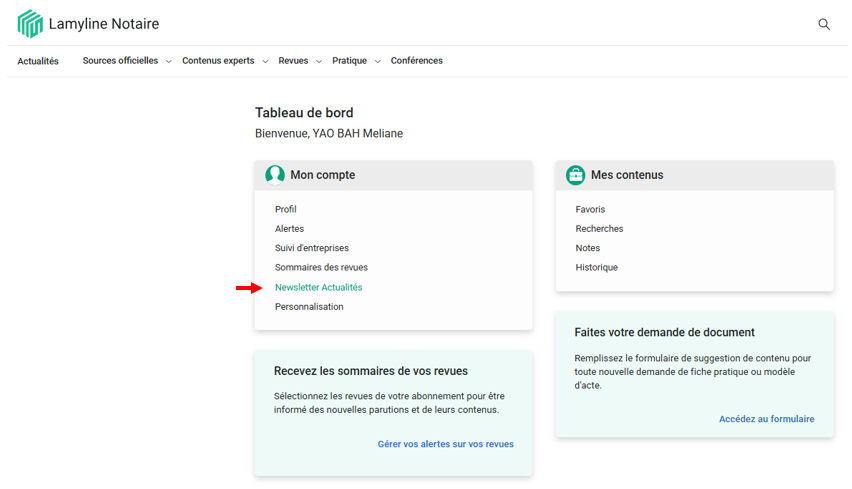Click the Lamyline Notaire logo icon
The image size is (852, 489).
[x=30, y=24]
